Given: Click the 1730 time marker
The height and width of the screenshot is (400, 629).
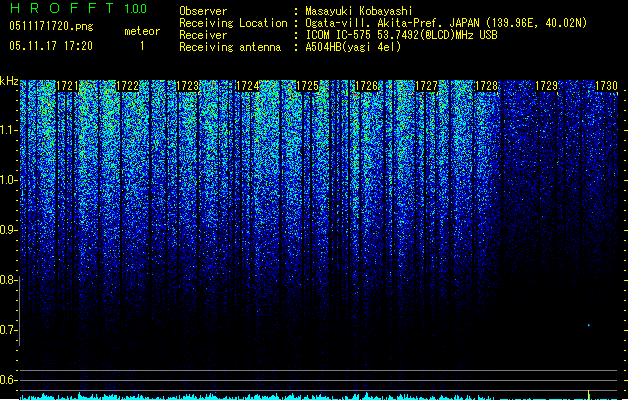Looking at the screenshot, I should (x=606, y=86).
